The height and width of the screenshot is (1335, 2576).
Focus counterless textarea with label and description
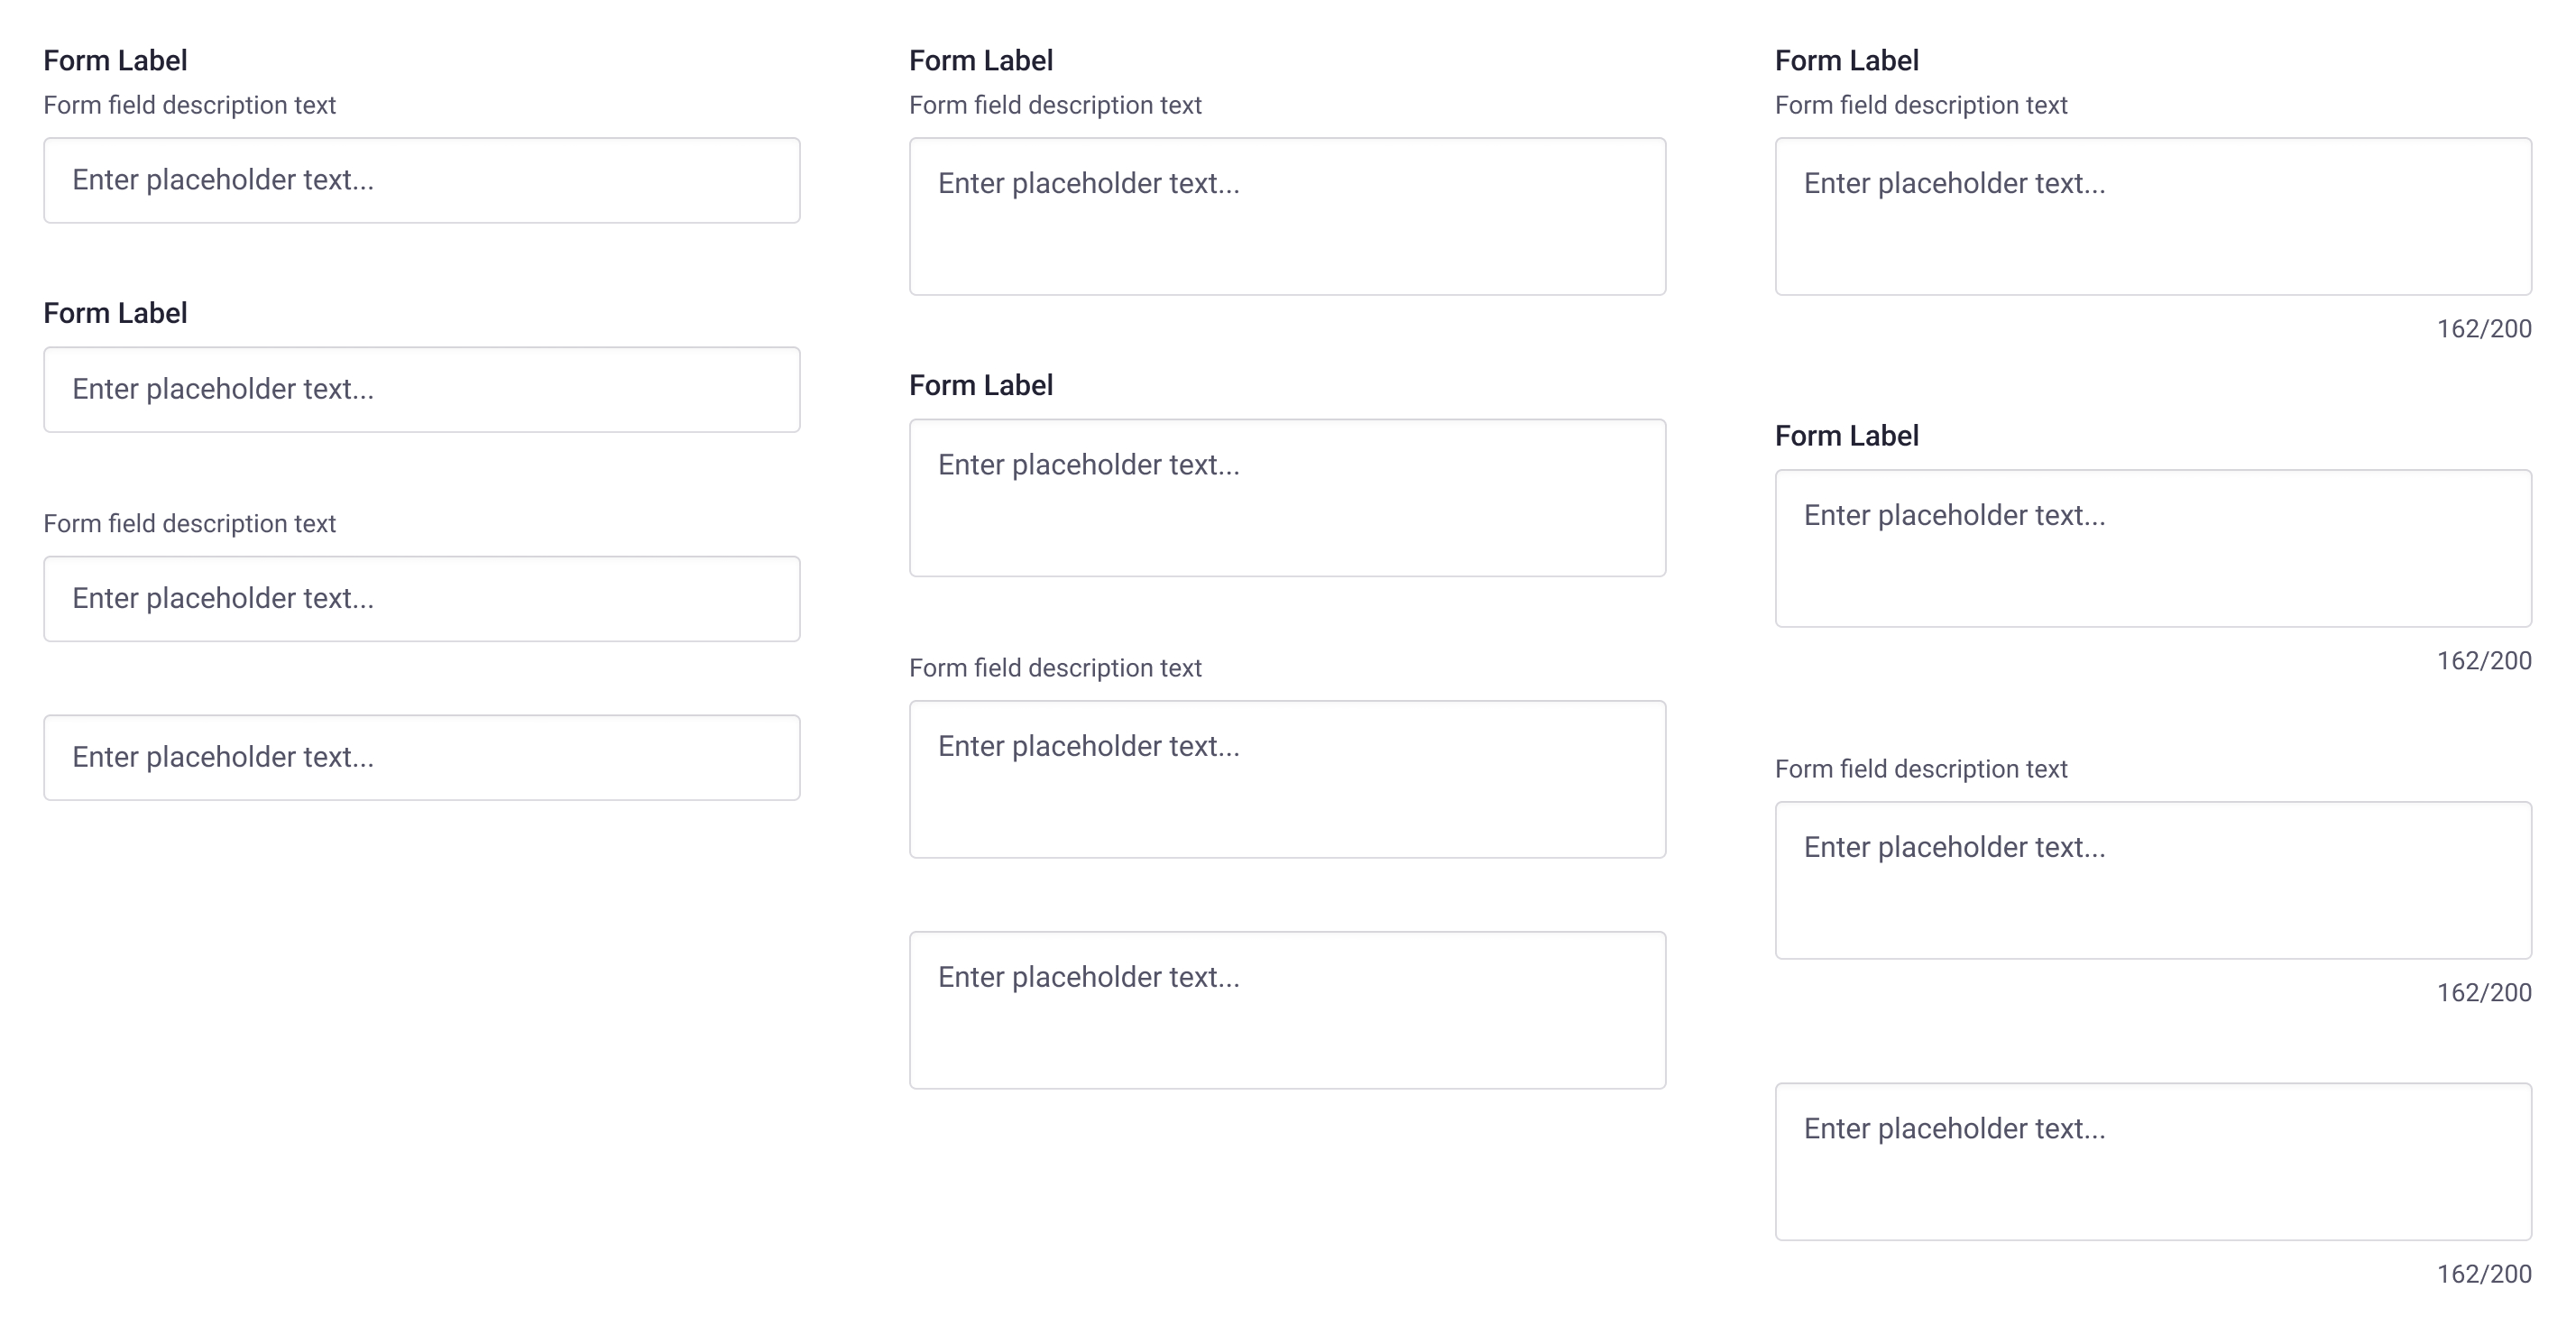click(x=1287, y=216)
